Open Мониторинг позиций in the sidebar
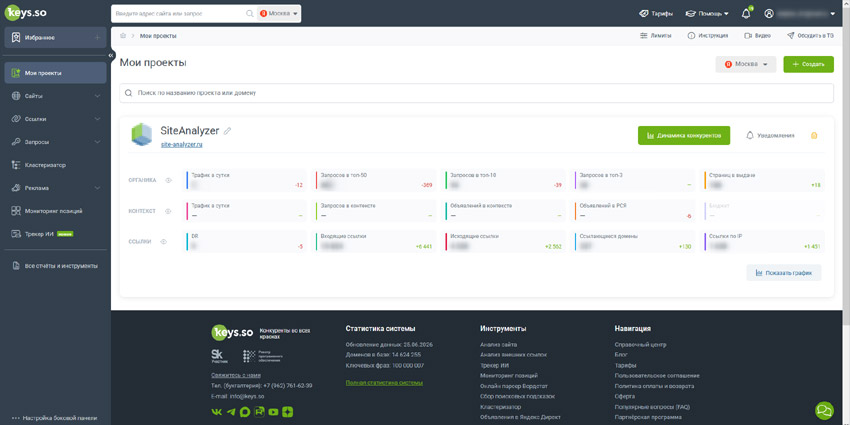 [55, 211]
